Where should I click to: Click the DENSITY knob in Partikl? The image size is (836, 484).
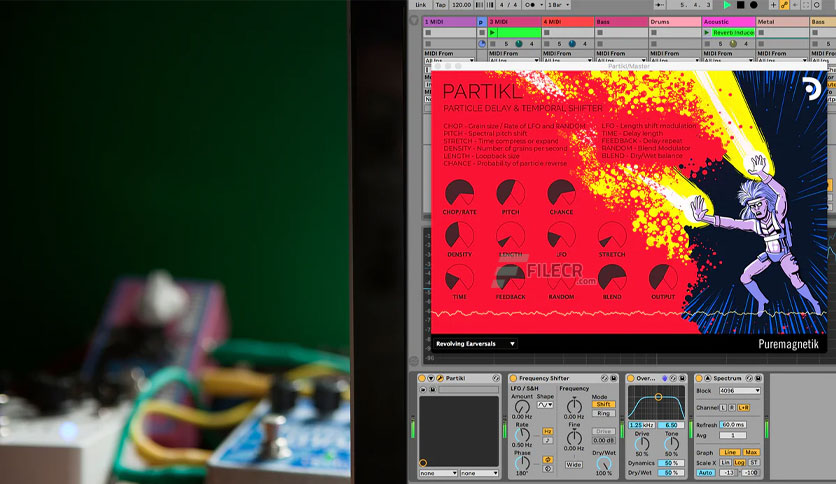tap(460, 235)
